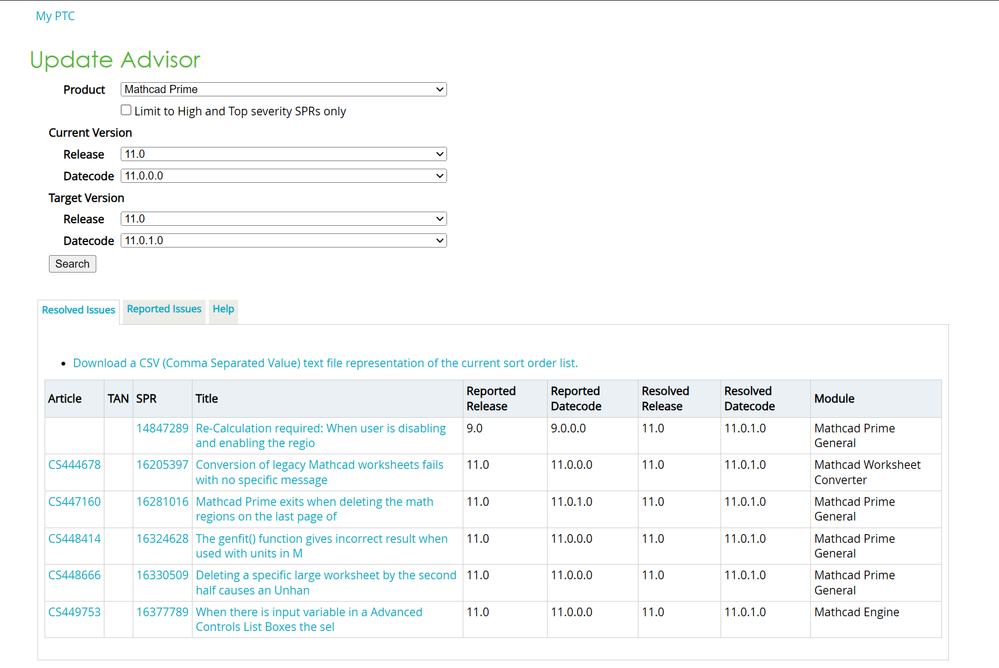Viewport: 999px width, 668px height.
Task: Switch to the Resolved Issues tab
Action: pos(78,310)
